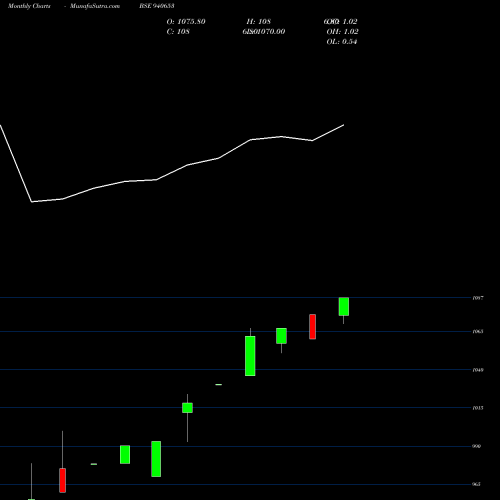Image resolution: width=500 pixels, height=500 pixels.
Task: Click the '990' price axis label
Action: (477, 446)
